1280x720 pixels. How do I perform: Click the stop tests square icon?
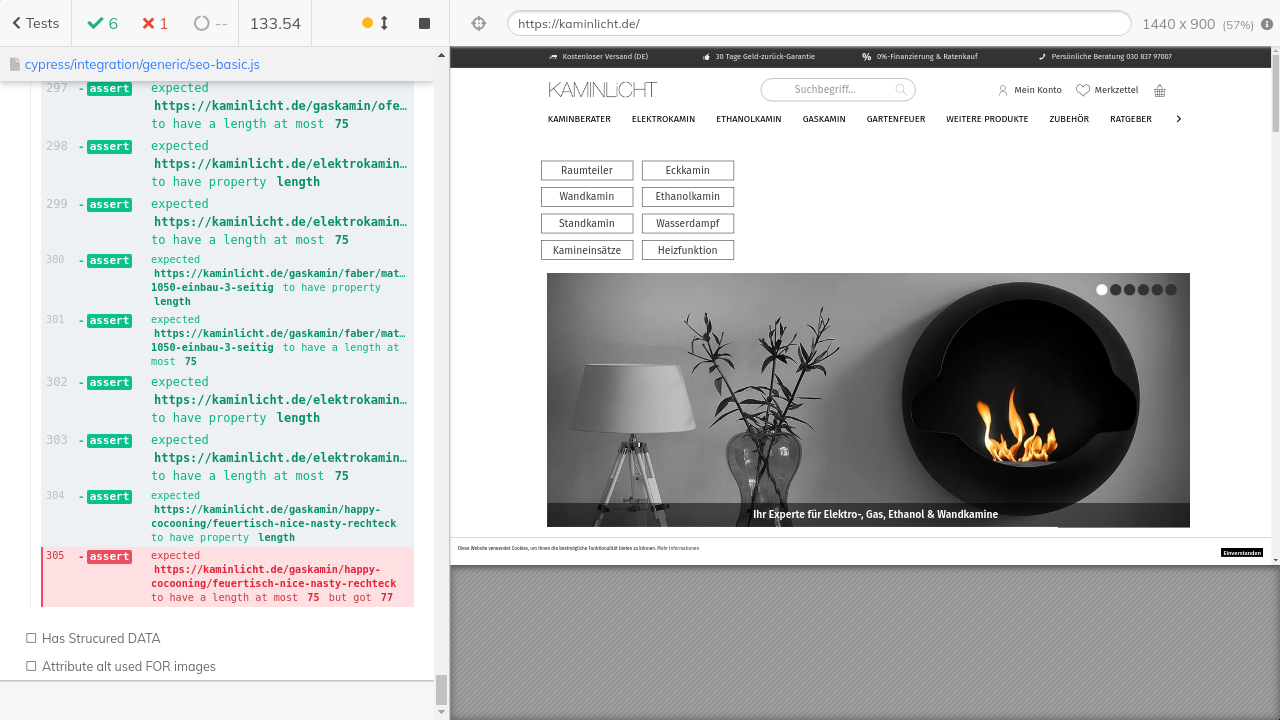coord(424,23)
